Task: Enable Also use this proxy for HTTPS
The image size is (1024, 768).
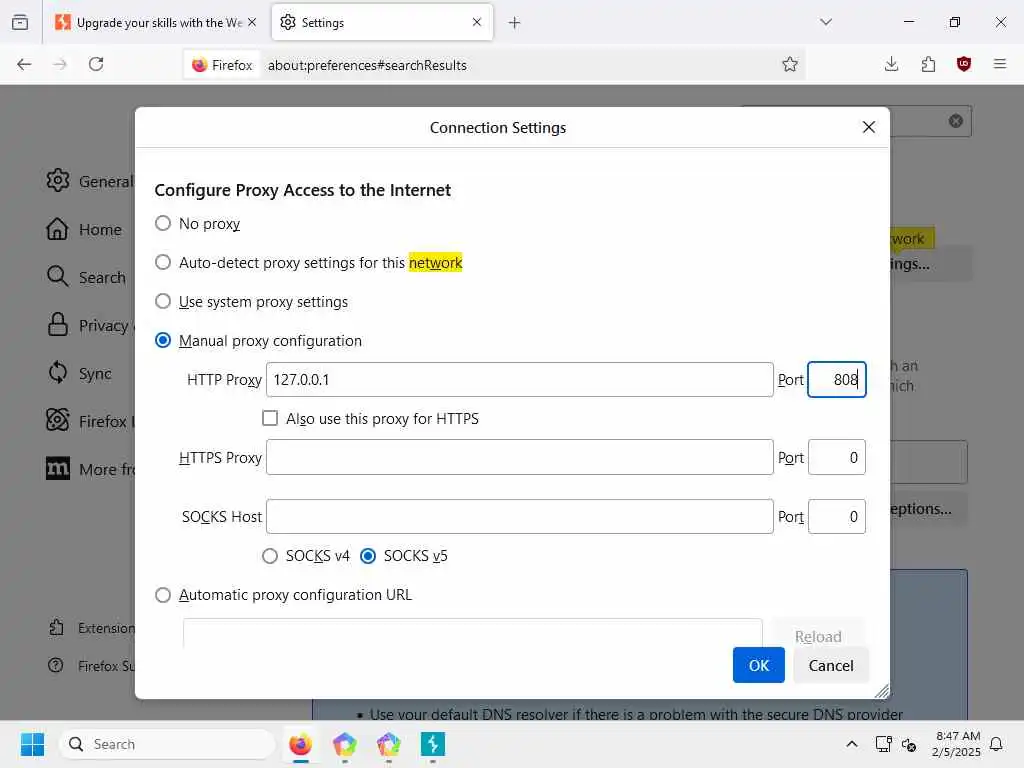Action: pyautogui.click(x=270, y=418)
